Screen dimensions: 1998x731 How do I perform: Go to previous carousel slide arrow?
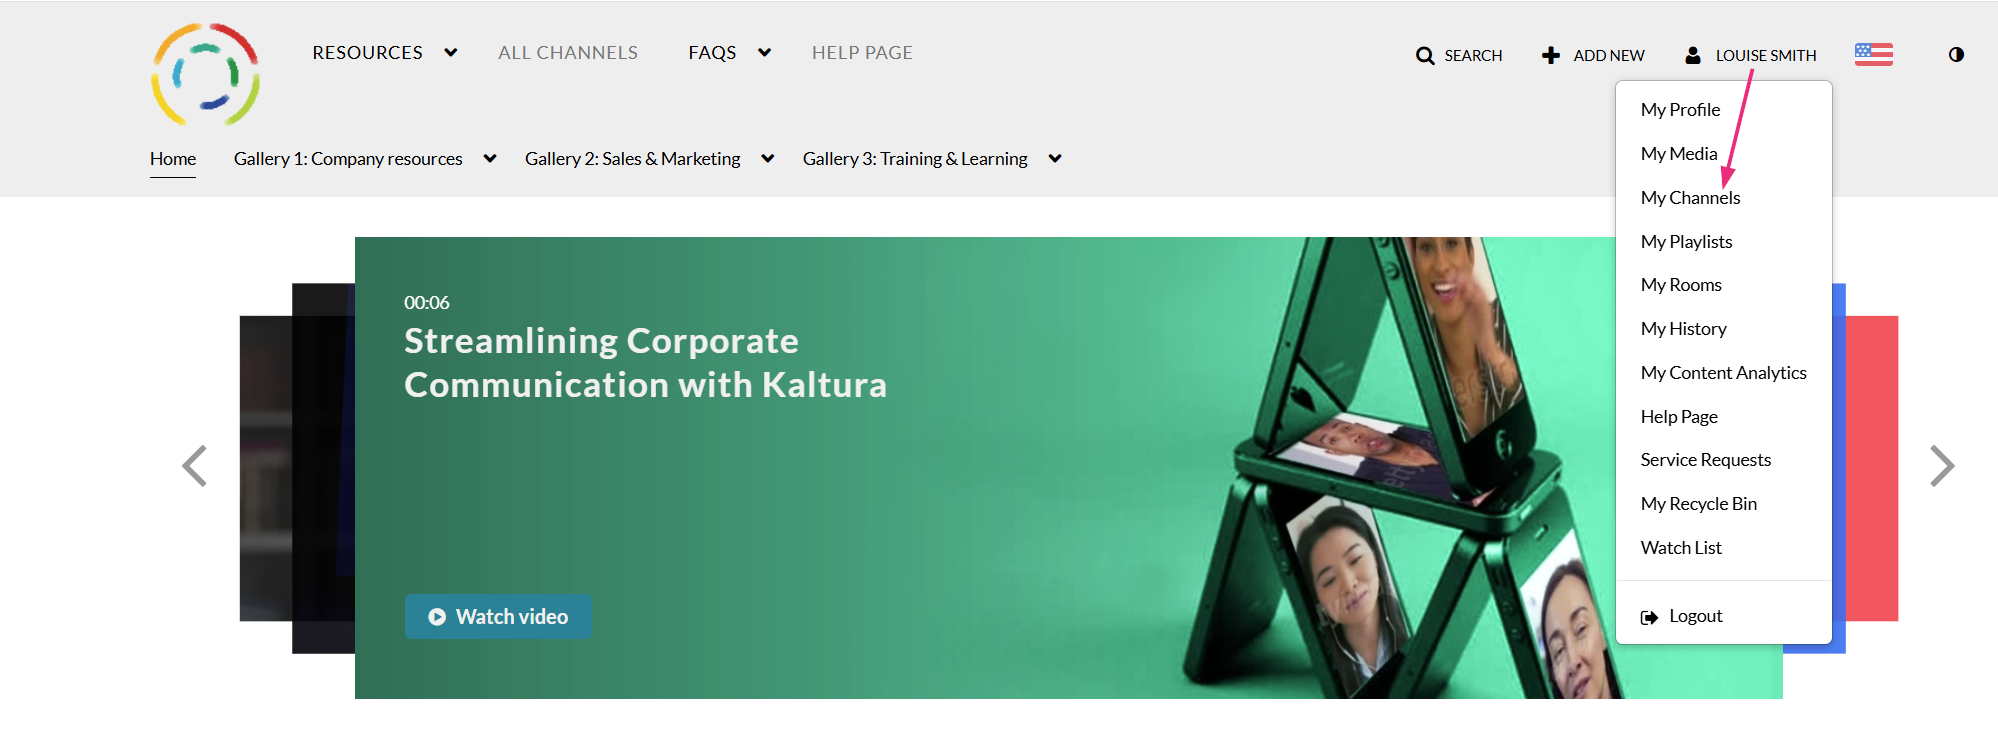195,466
